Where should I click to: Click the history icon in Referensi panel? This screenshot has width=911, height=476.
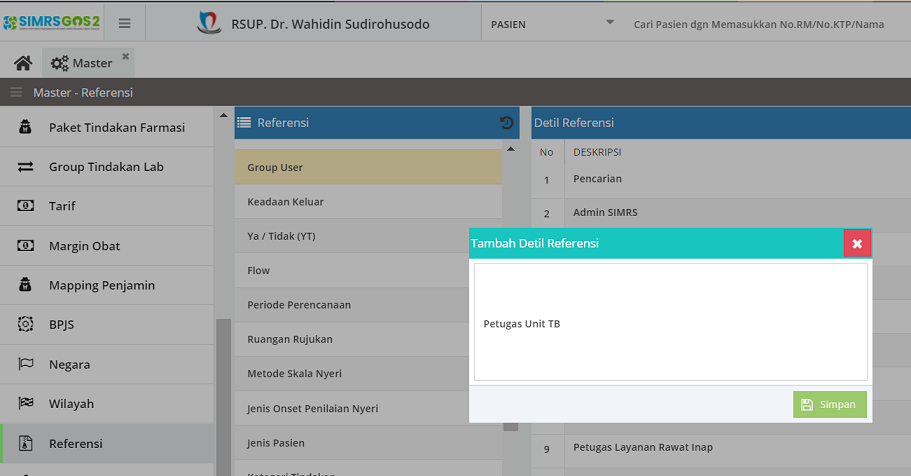(x=506, y=123)
